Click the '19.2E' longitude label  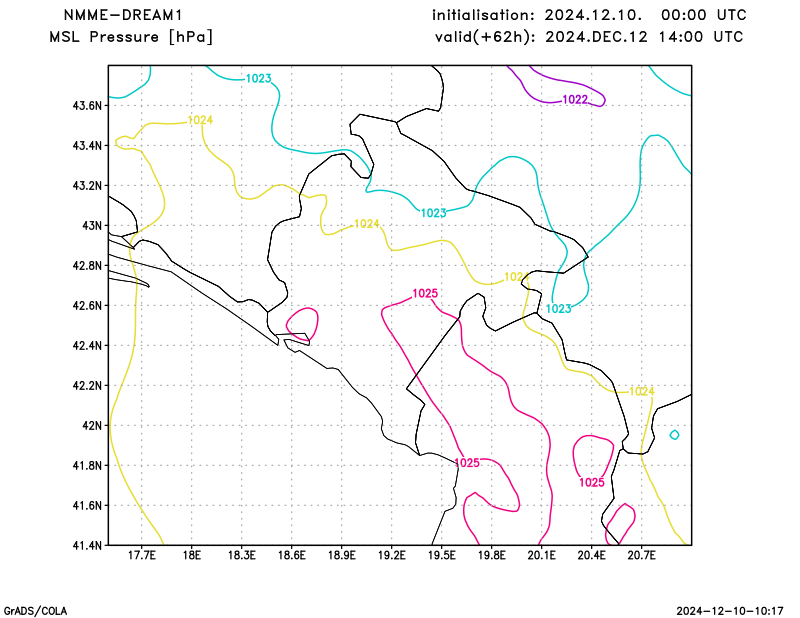pyautogui.click(x=391, y=555)
